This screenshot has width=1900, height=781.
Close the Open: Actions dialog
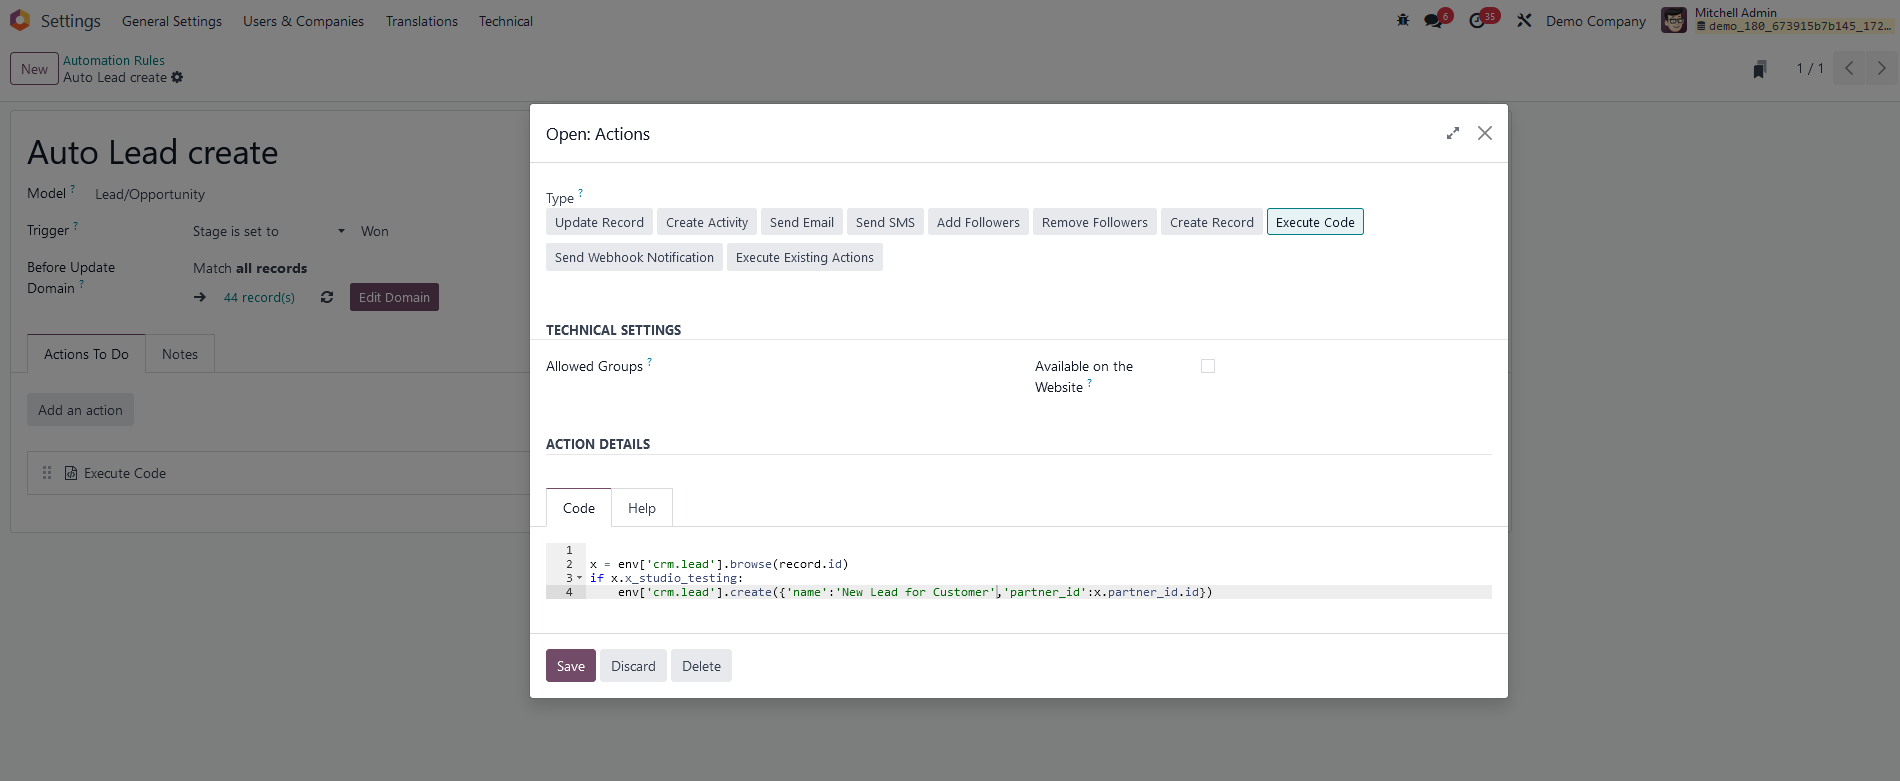click(1485, 133)
